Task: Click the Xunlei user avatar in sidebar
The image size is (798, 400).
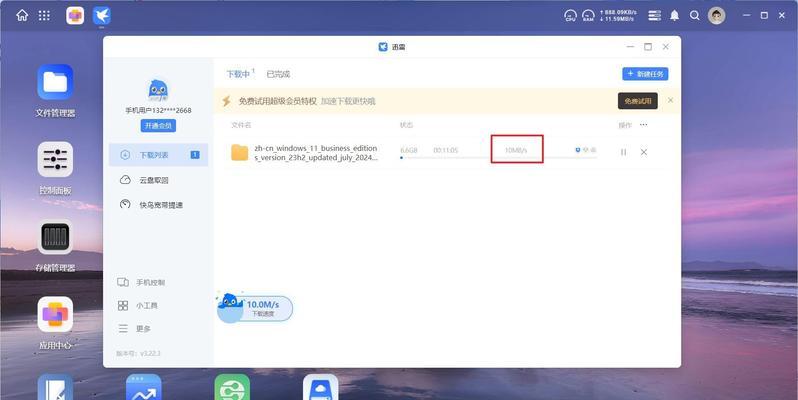Action: [x=158, y=91]
